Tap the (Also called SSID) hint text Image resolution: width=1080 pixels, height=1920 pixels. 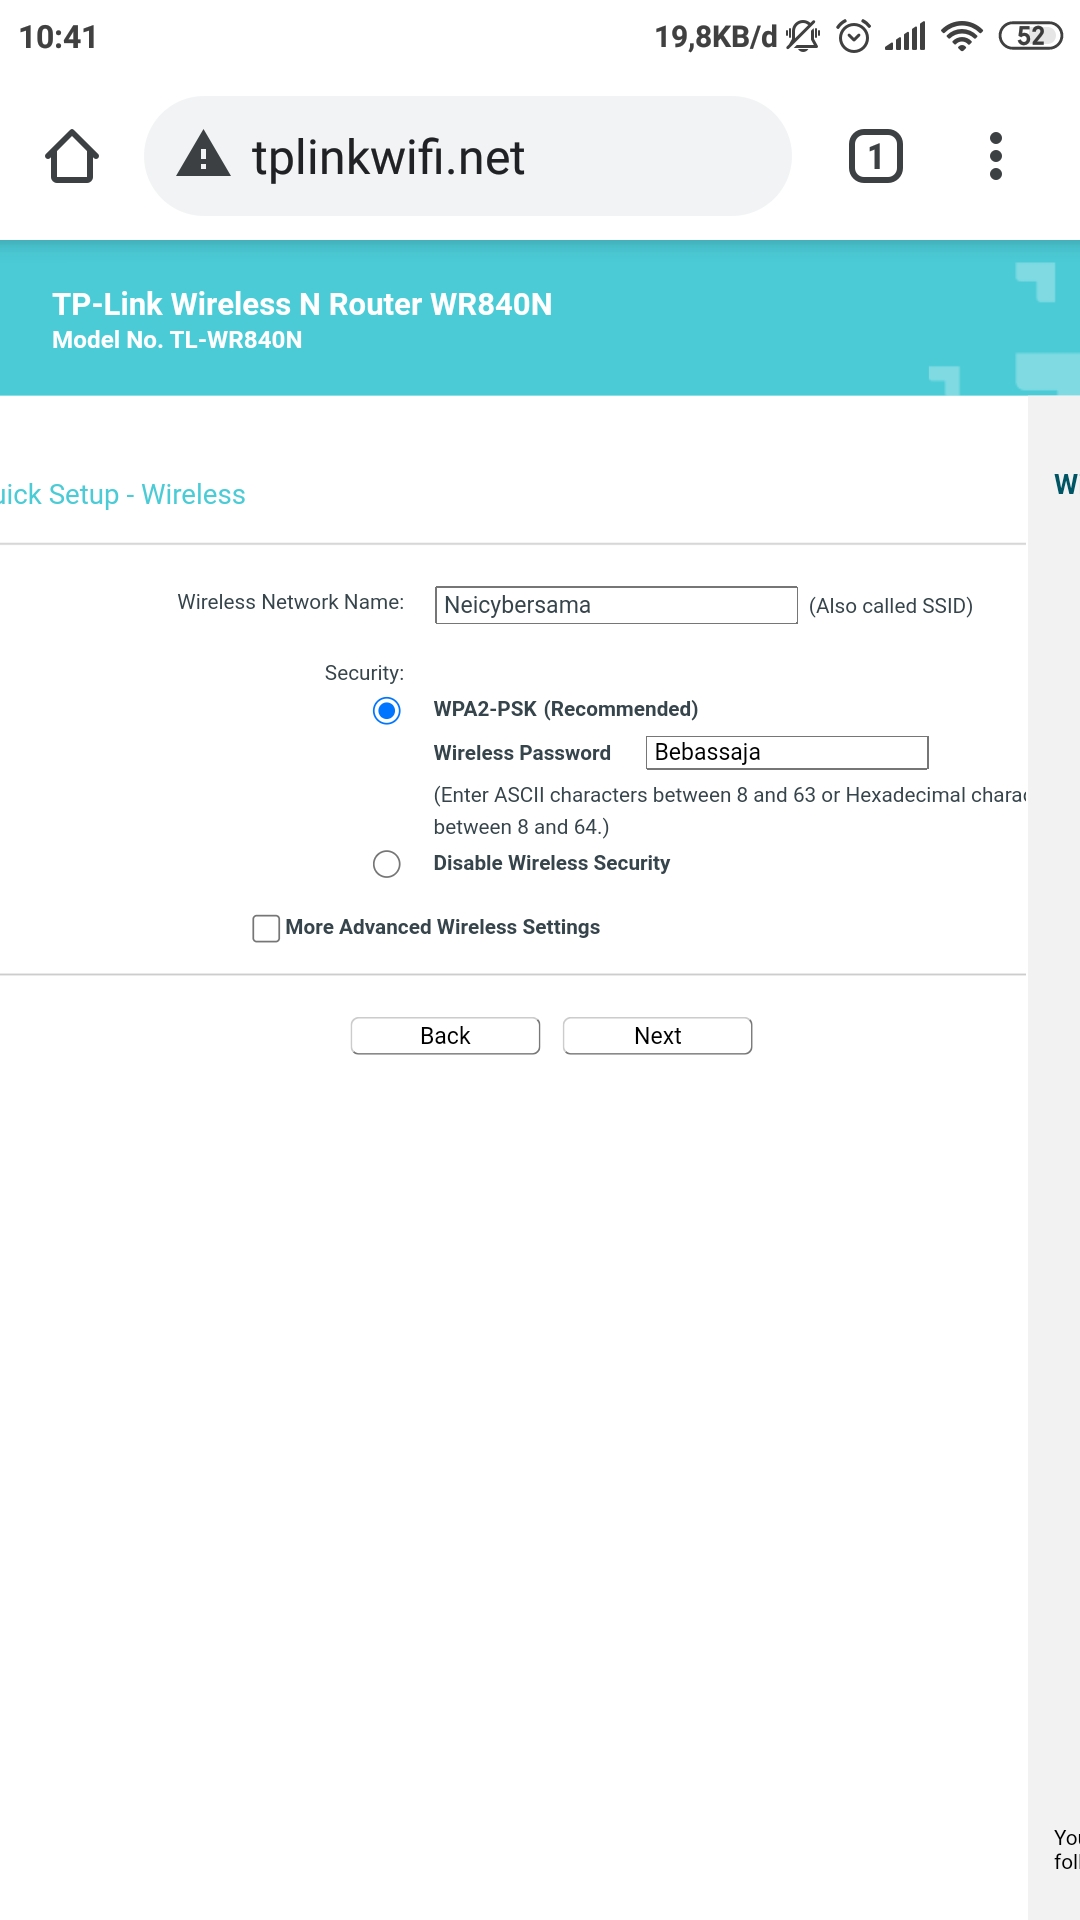click(x=891, y=606)
